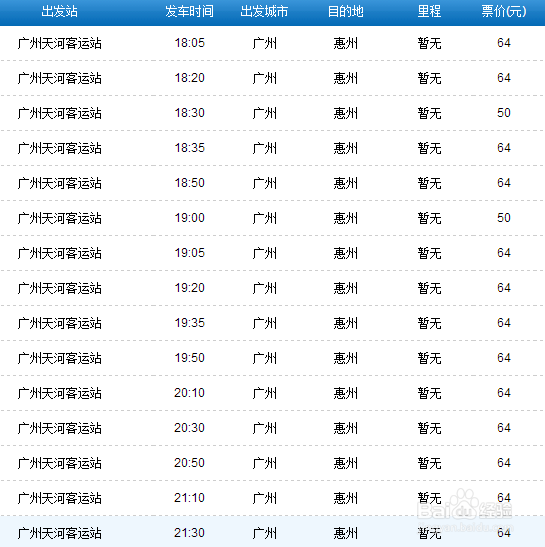Click destination 惠州 in the 19:35 row

point(345,323)
